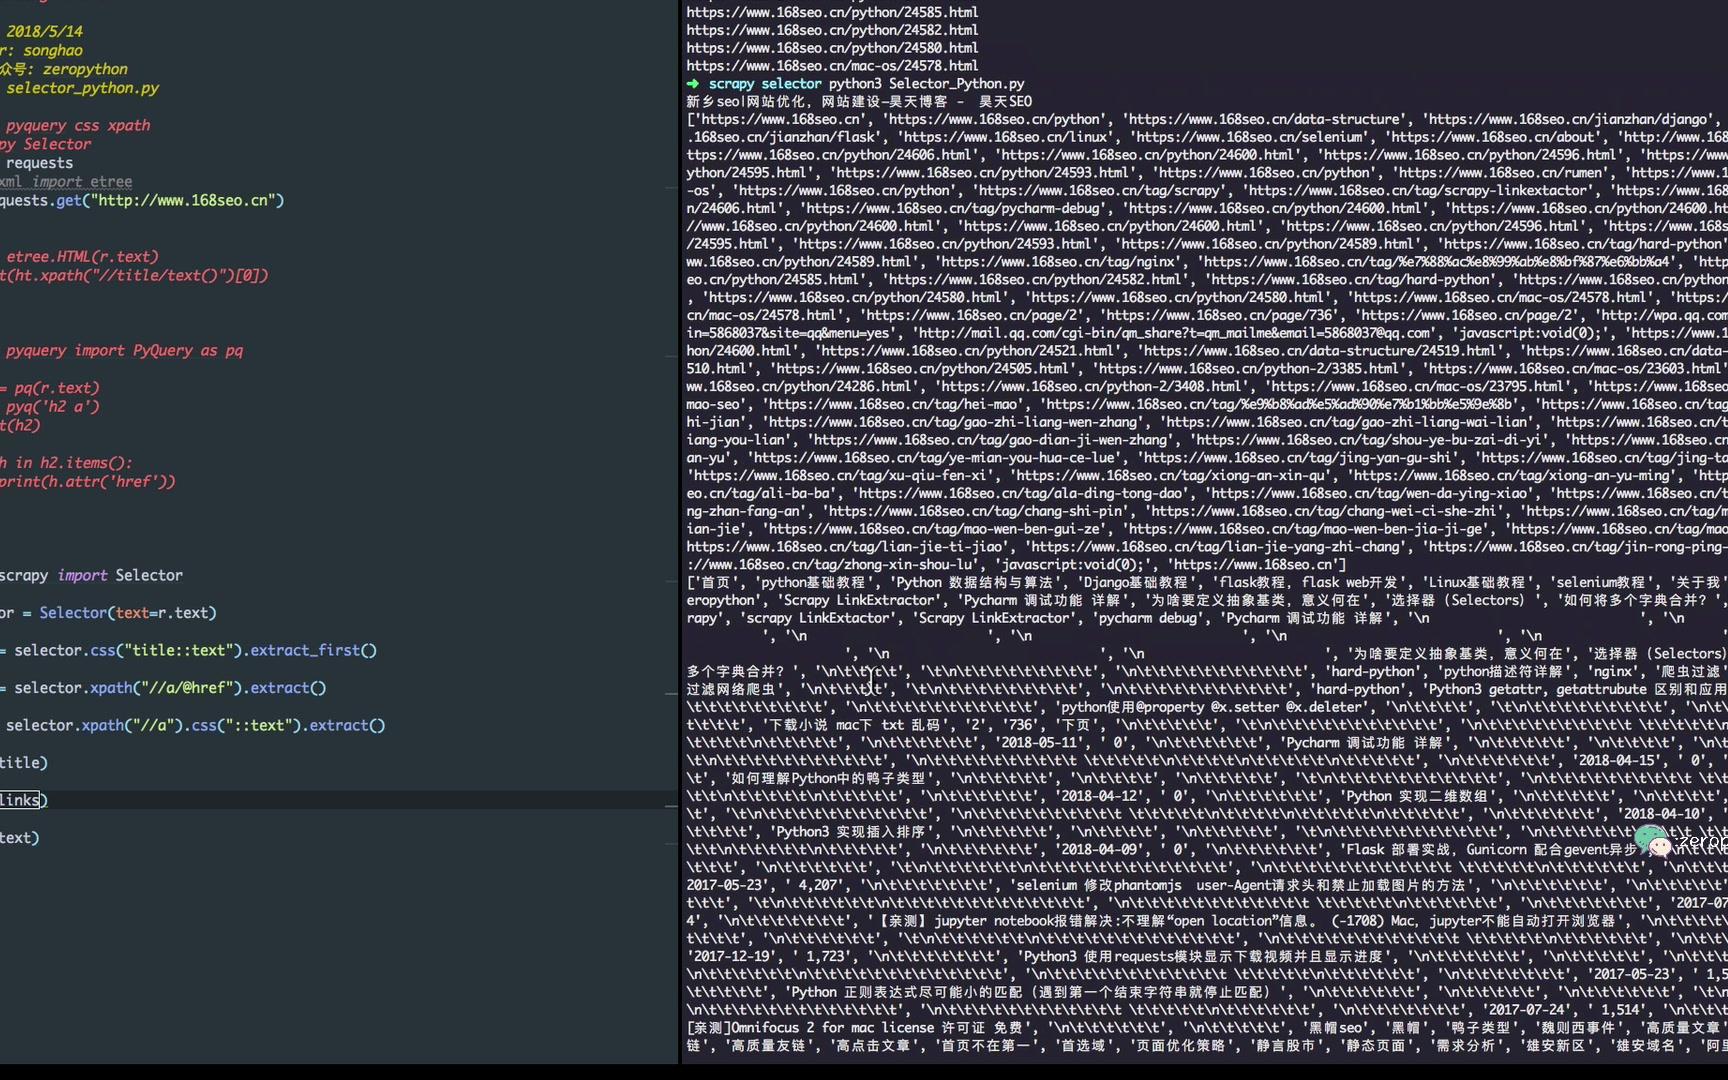Click the green prompt arrow in the terminal
Screen dimensions: 1728x1080
(693, 84)
